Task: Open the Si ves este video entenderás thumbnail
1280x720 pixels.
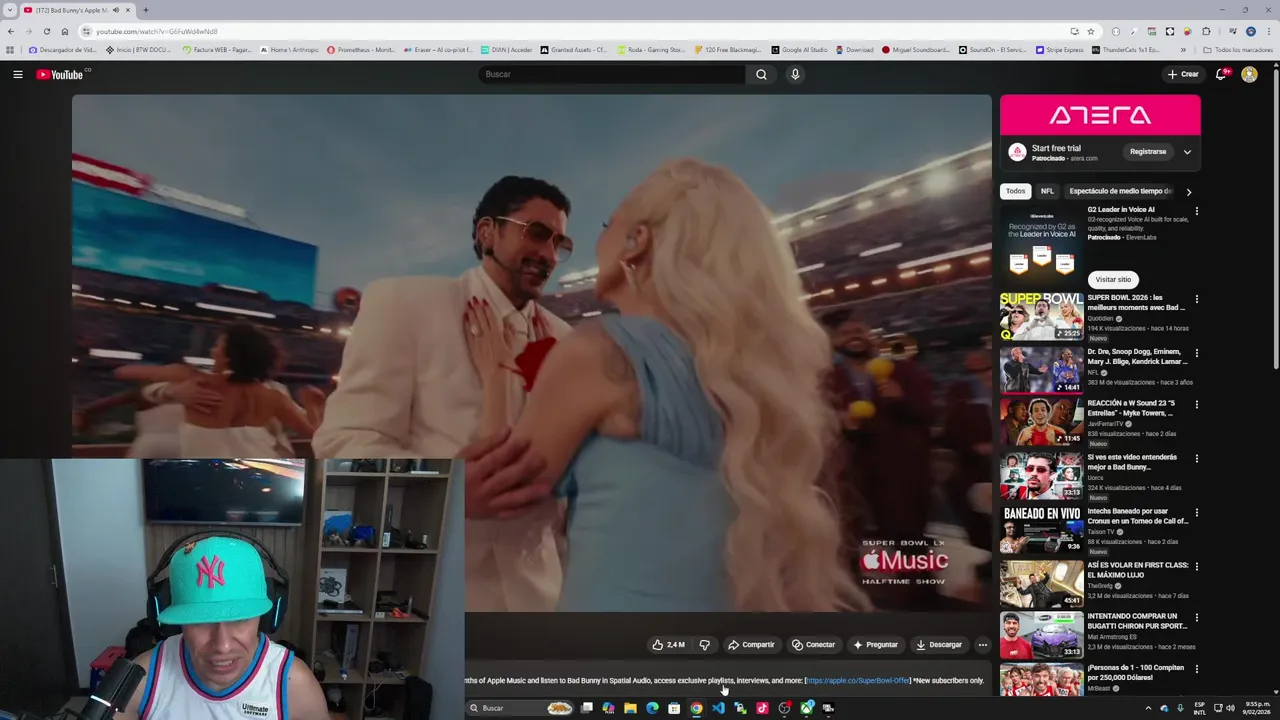Action: point(1041,476)
